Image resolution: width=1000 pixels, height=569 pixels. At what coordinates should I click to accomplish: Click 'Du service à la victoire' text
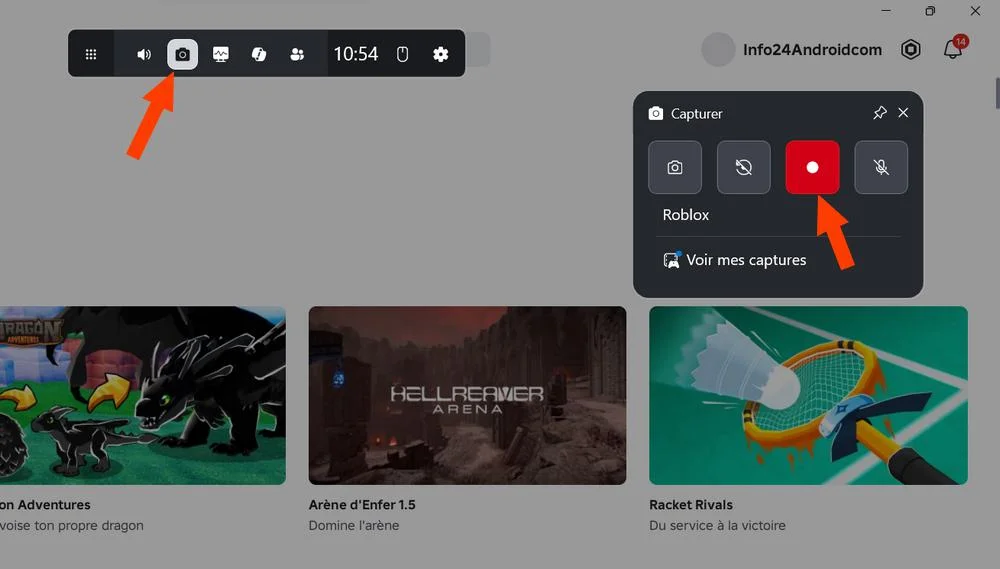tap(717, 526)
